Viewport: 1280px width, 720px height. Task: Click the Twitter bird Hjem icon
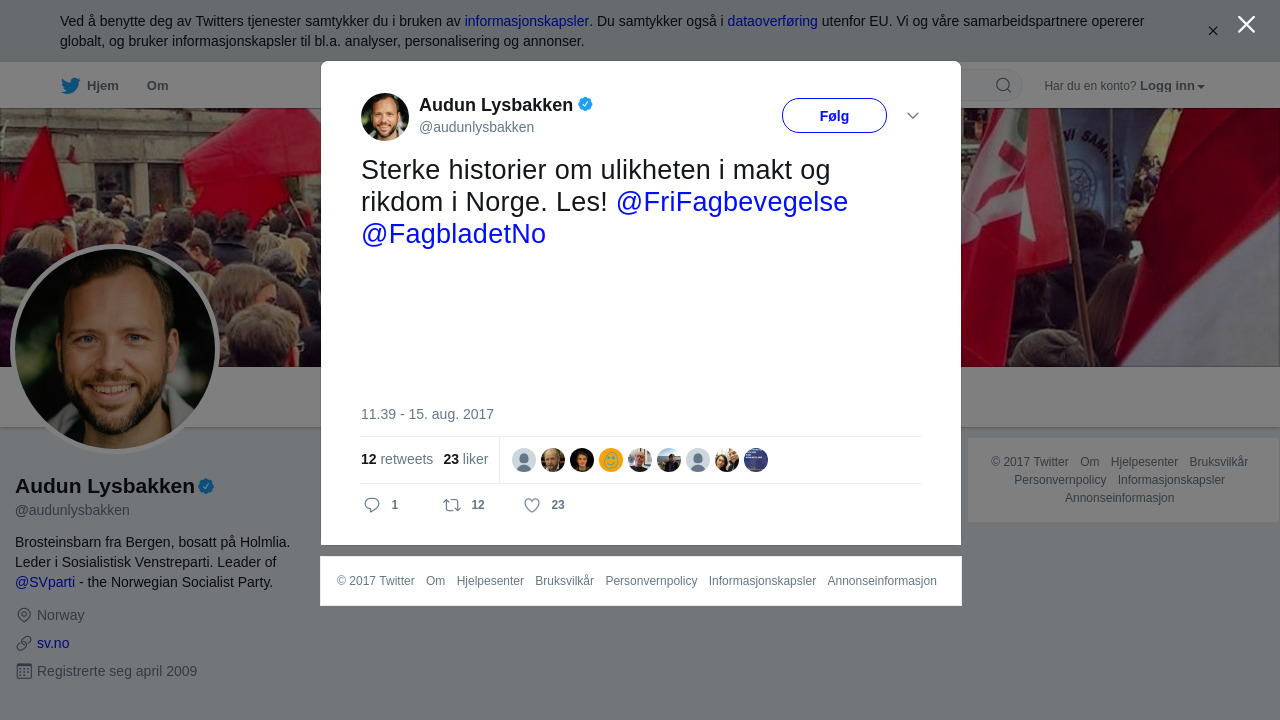[70, 86]
